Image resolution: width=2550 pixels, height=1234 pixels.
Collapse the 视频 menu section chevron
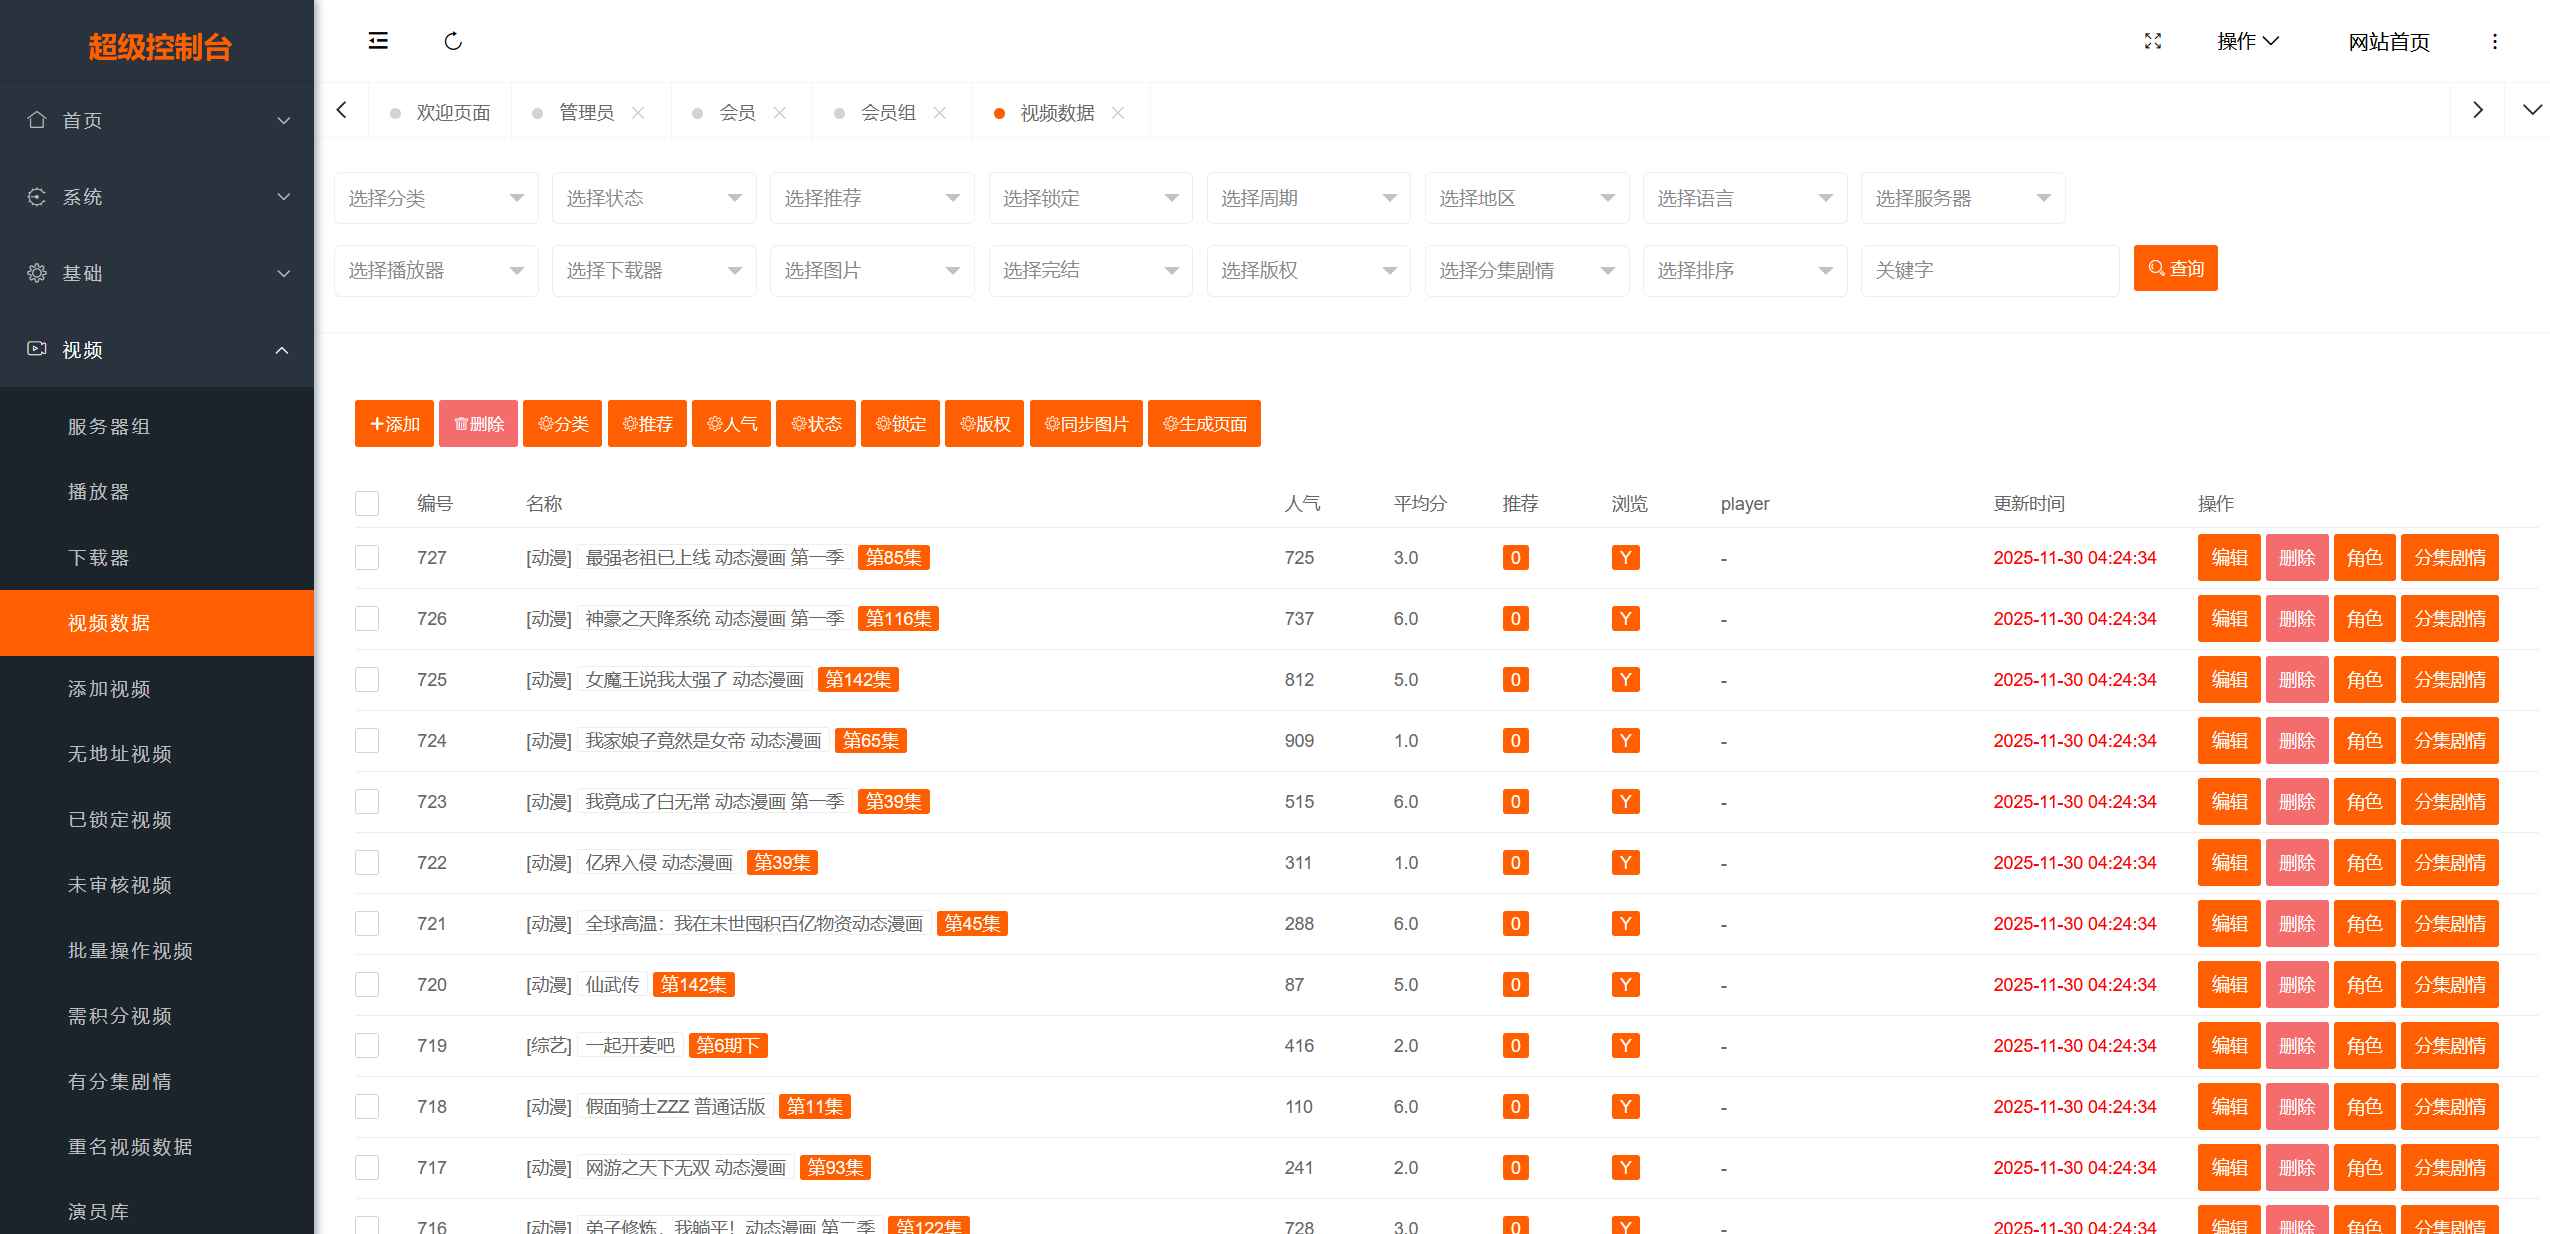click(x=281, y=350)
